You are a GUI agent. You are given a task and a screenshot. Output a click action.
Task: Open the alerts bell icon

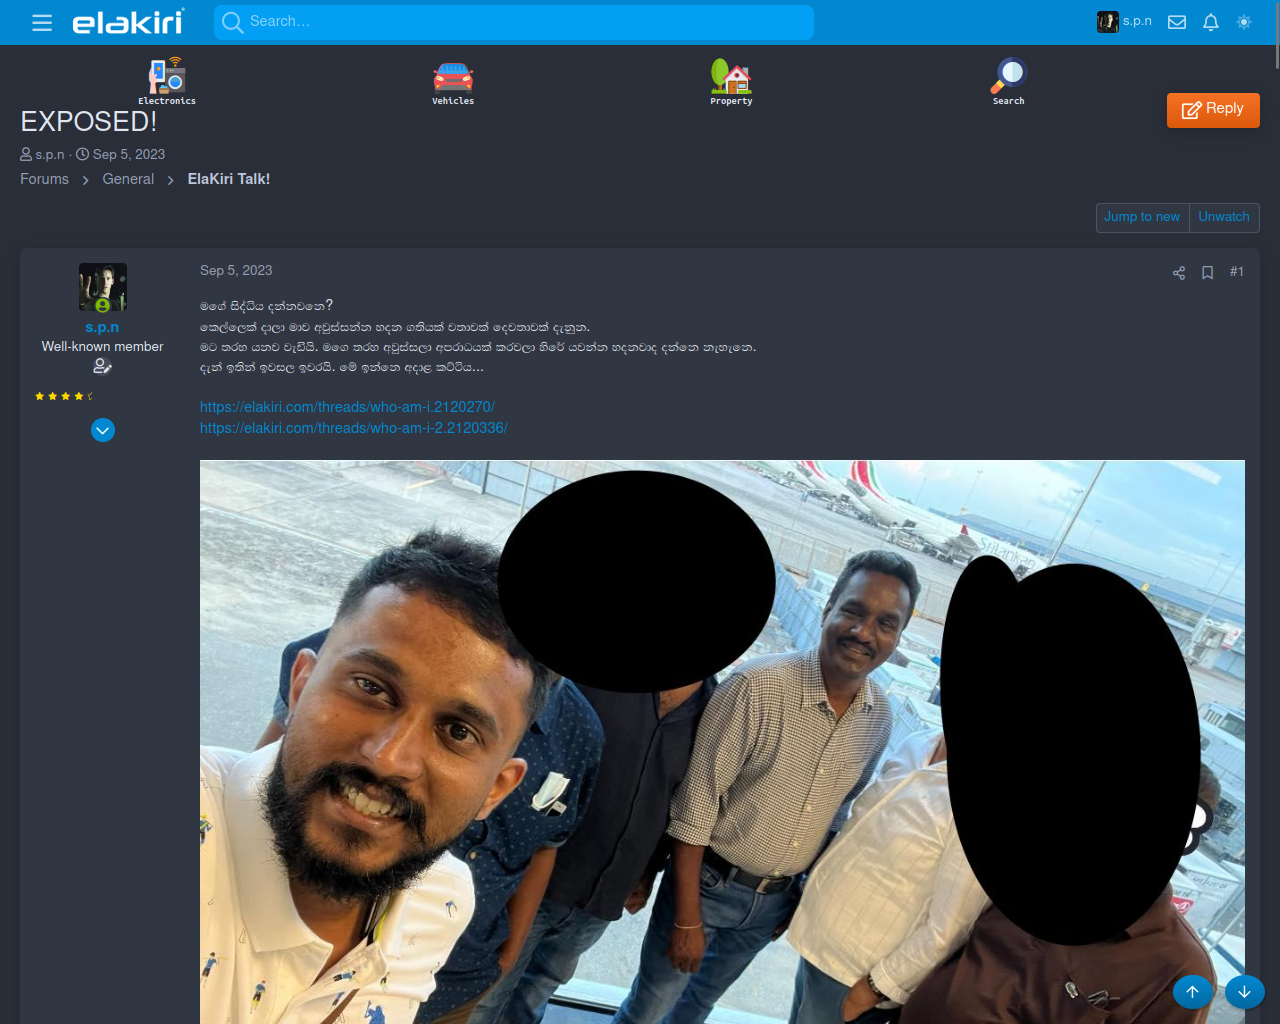1211,22
